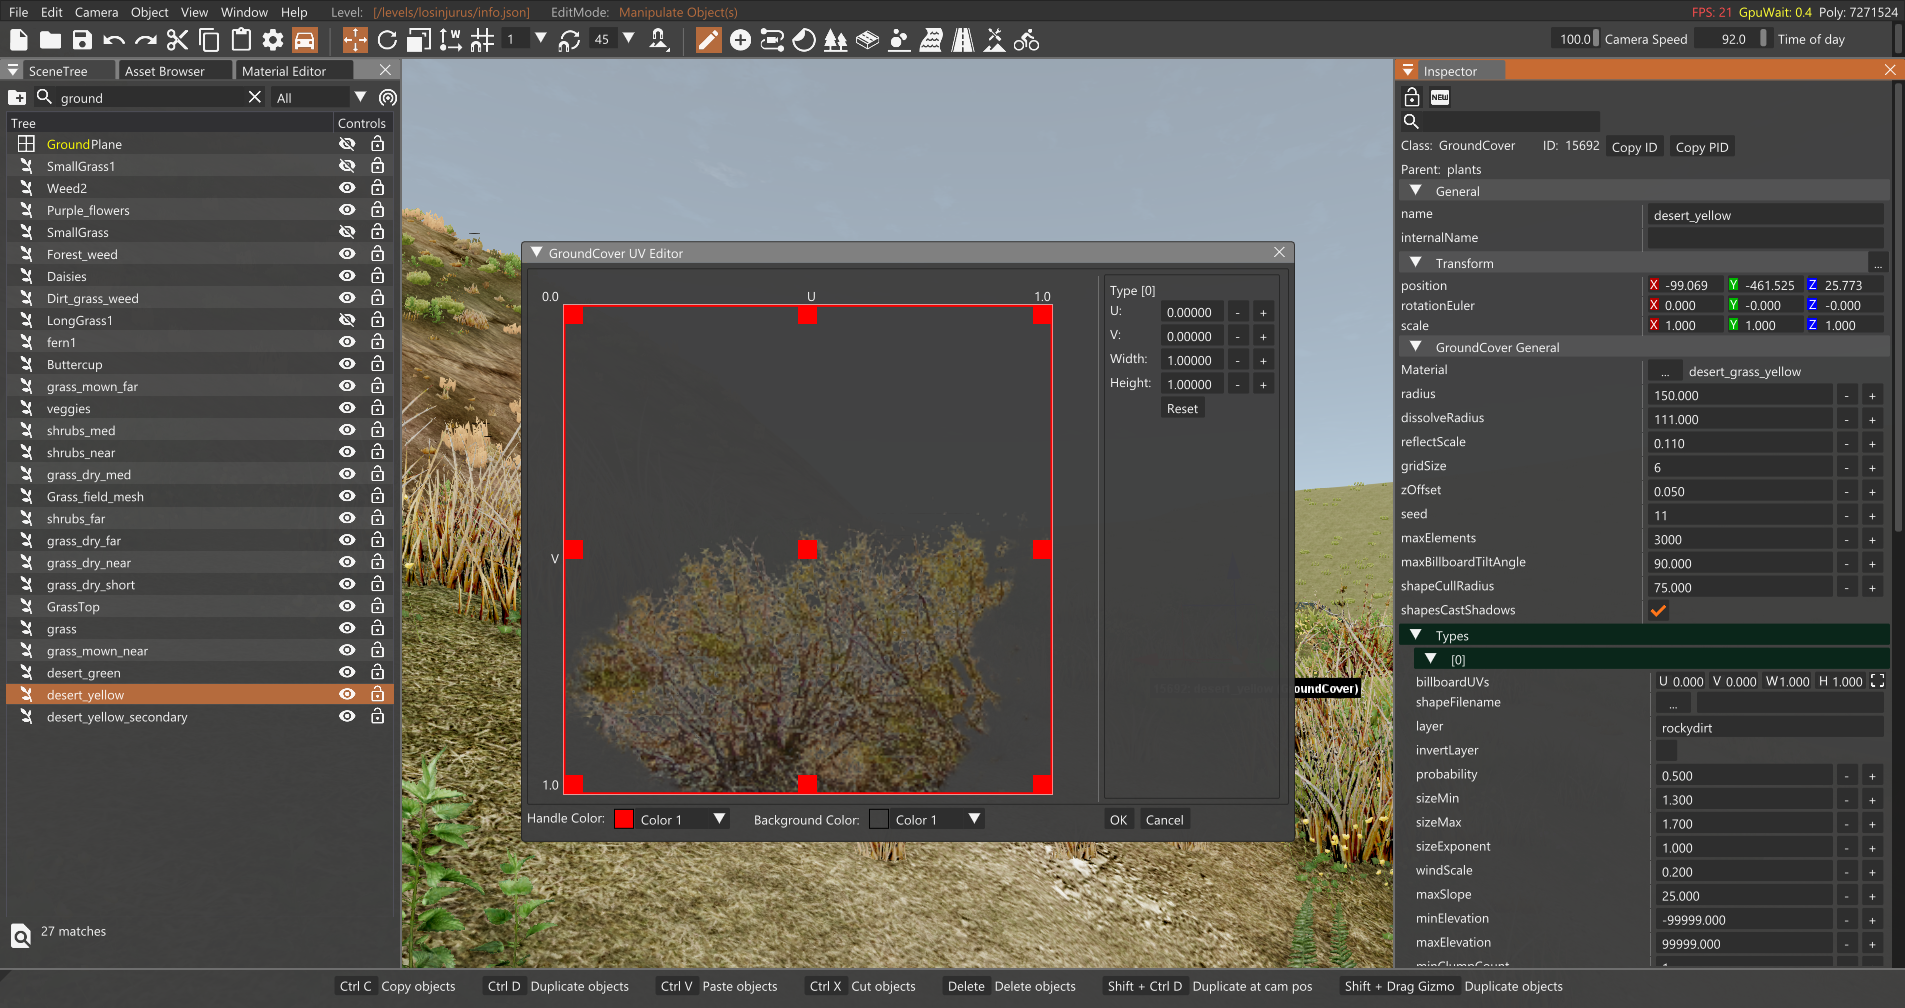Open the Window menu
The image size is (1905, 1008).
tap(244, 12)
